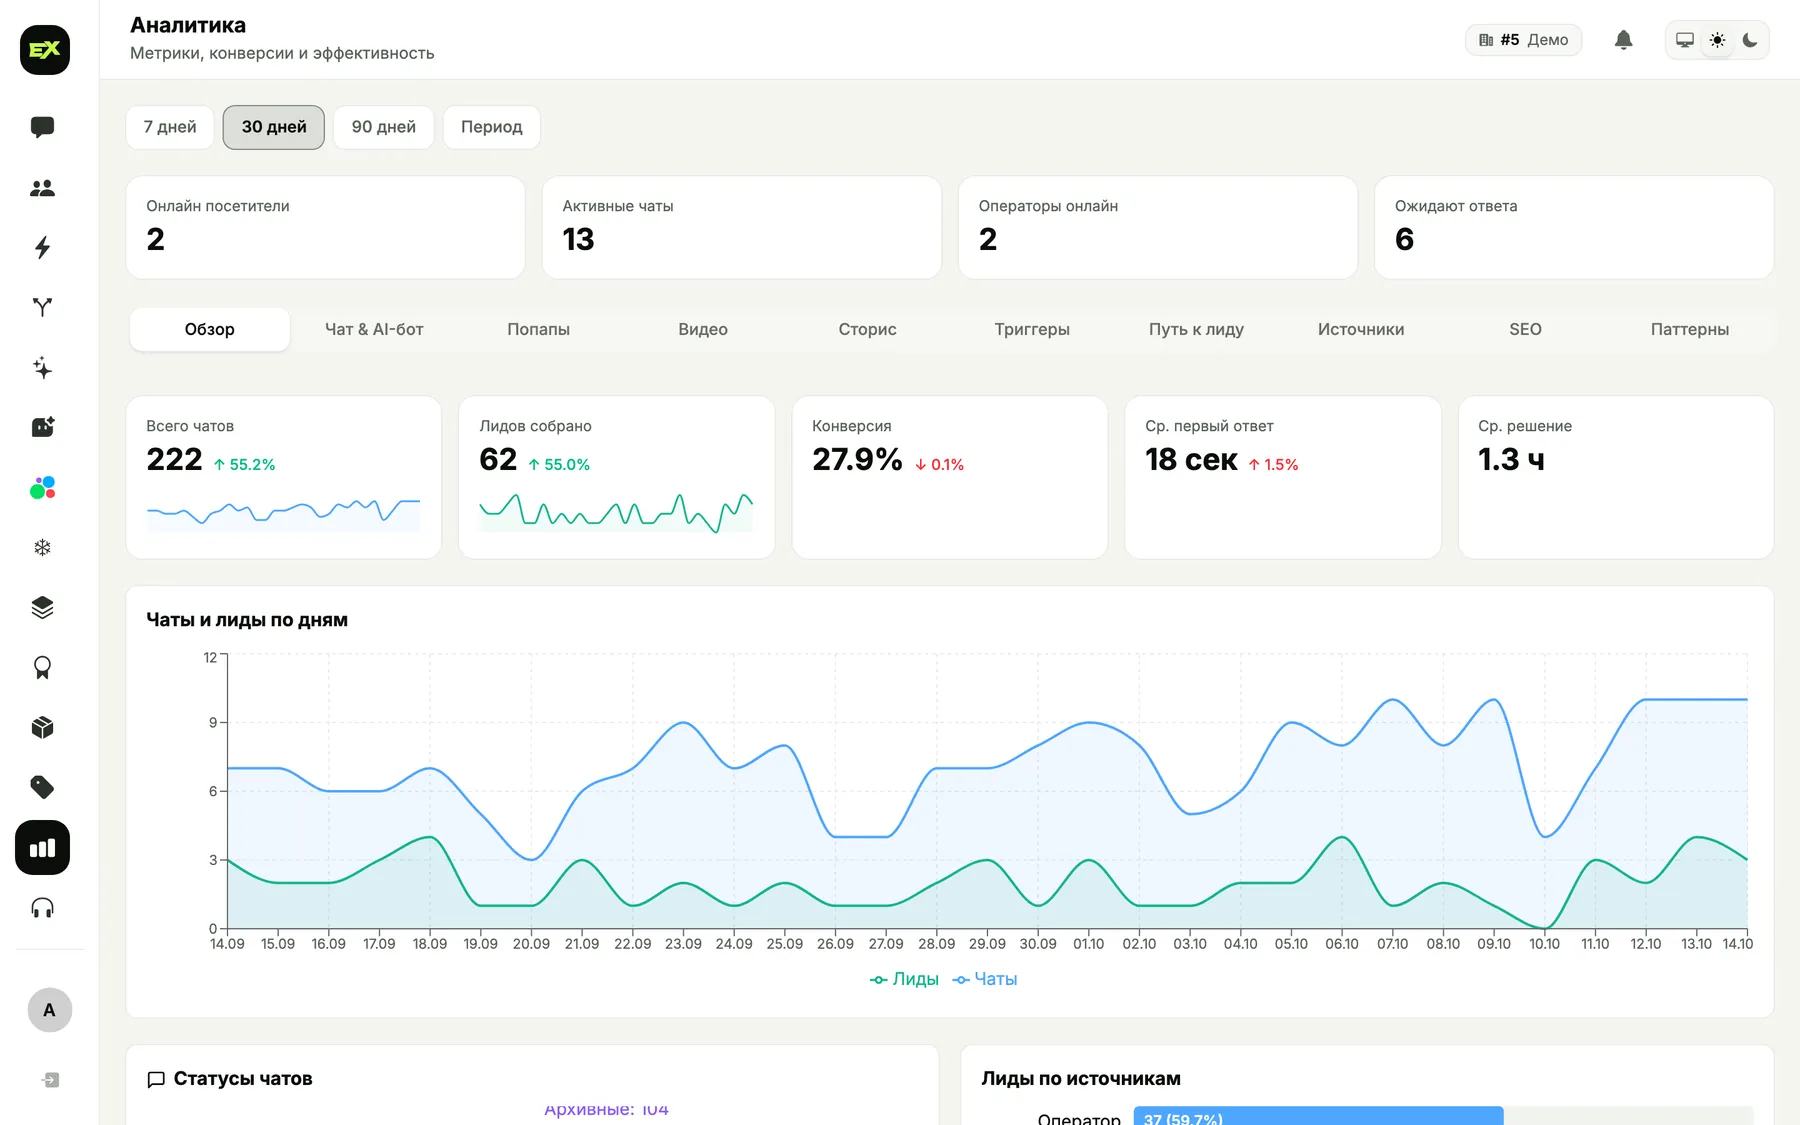
Task: Click the AI sparkles sidebar icon
Action: click(42, 367)
